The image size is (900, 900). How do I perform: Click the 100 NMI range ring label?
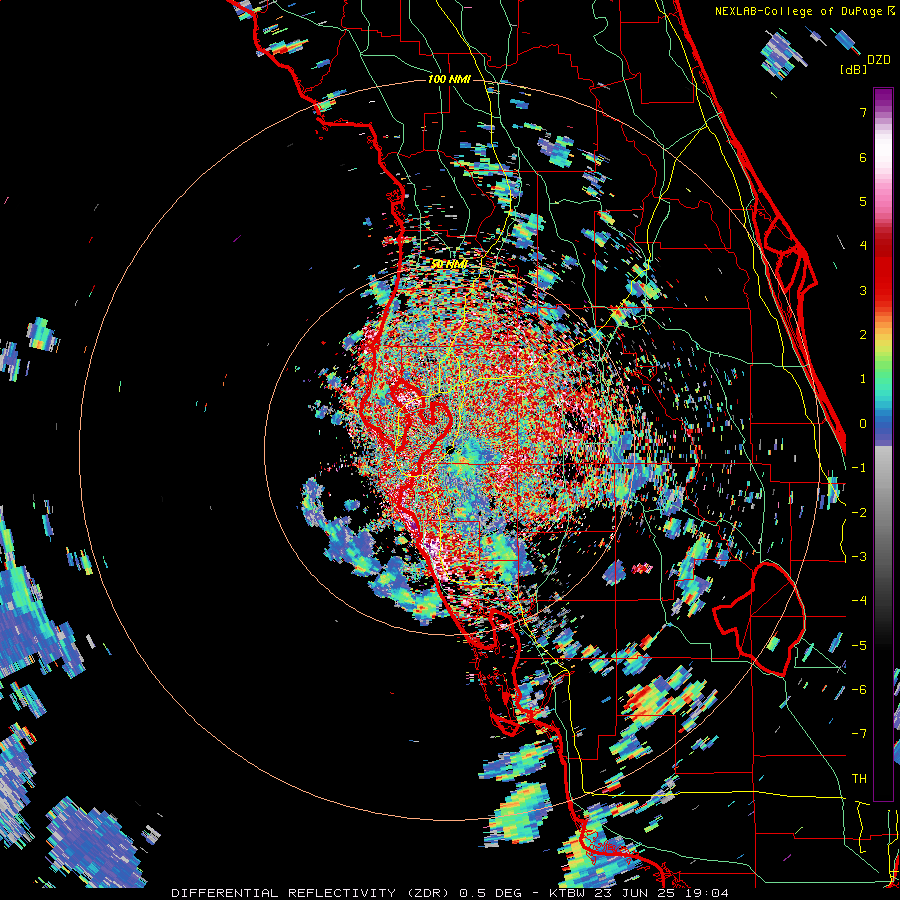tap(449, 79)
